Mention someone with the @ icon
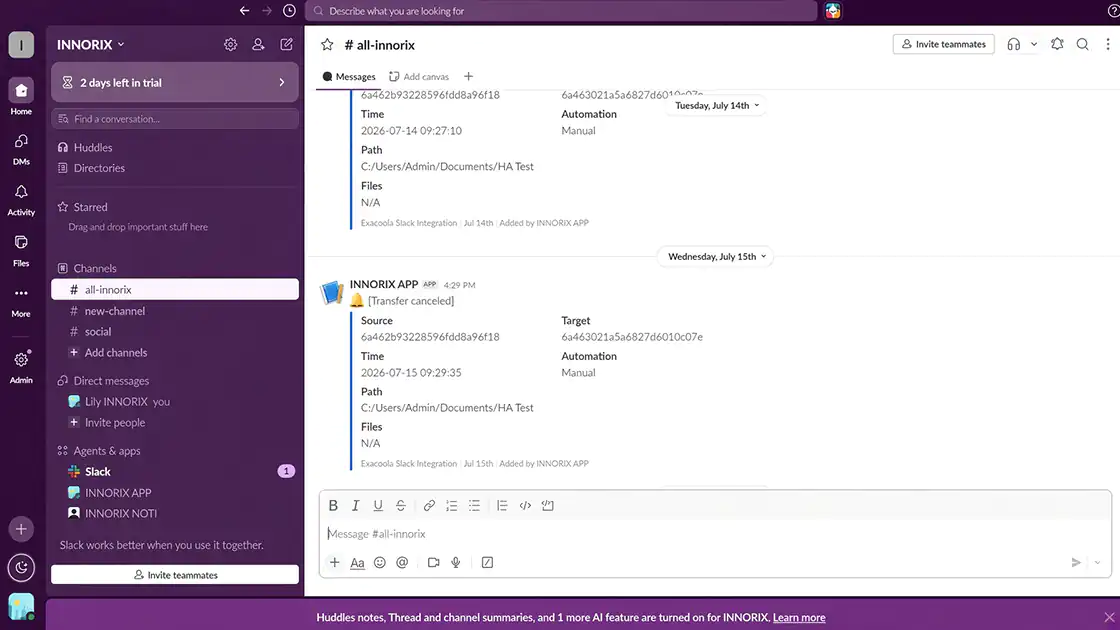Image resolution: width=1120 pixels, height=630 pixels. pos(402,563)
